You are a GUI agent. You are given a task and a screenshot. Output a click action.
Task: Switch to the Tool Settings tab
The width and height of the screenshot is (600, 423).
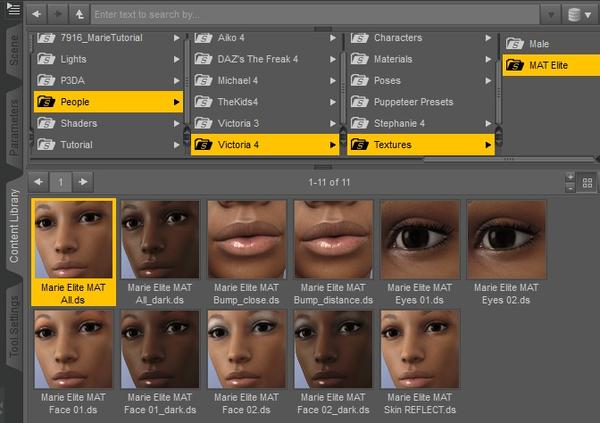point(14,326)
